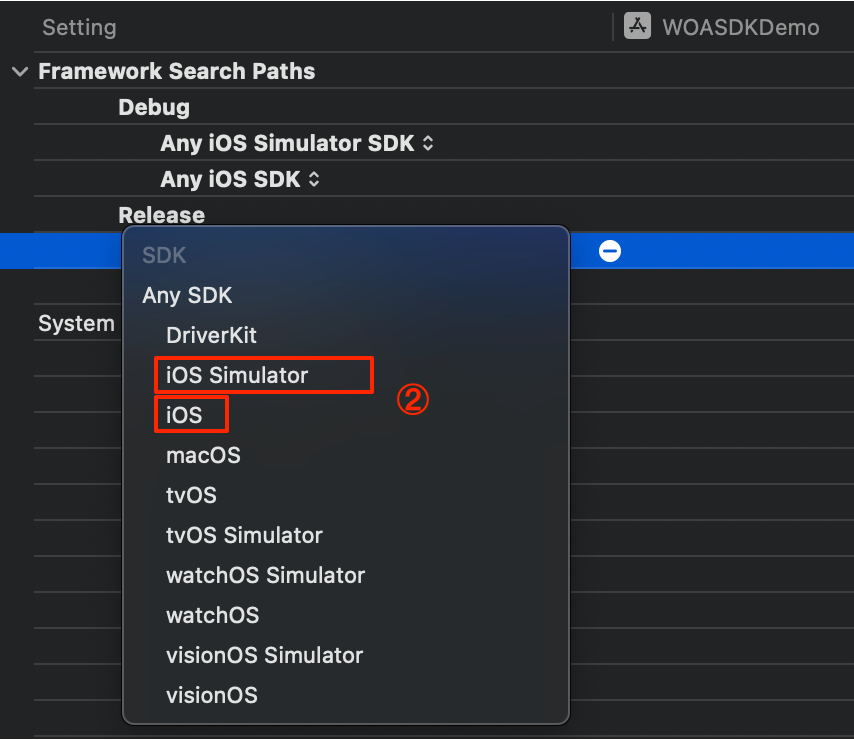The width and height of the screenshot is (854, 740).
Task: Click the WOASDKDemo app target icon
Action: 638,27
